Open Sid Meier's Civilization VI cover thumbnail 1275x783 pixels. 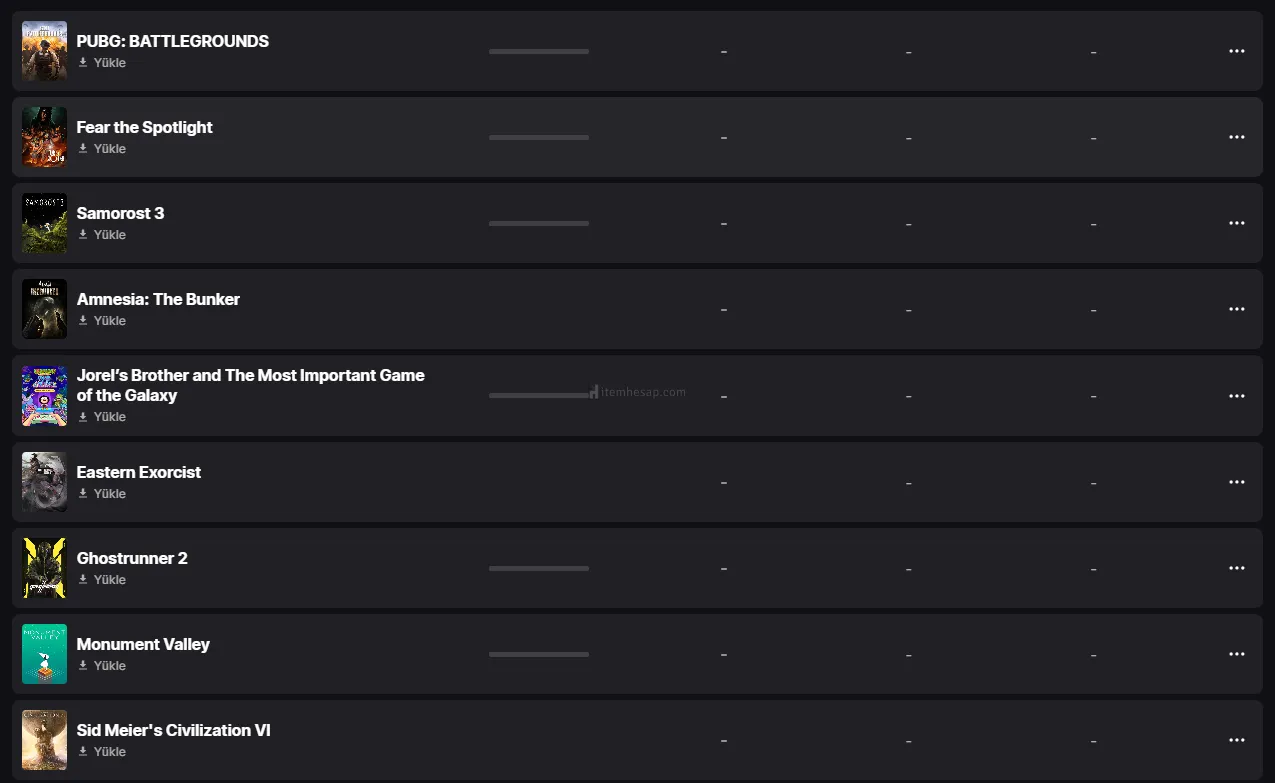pyautogui.click(x=44, y=740)
